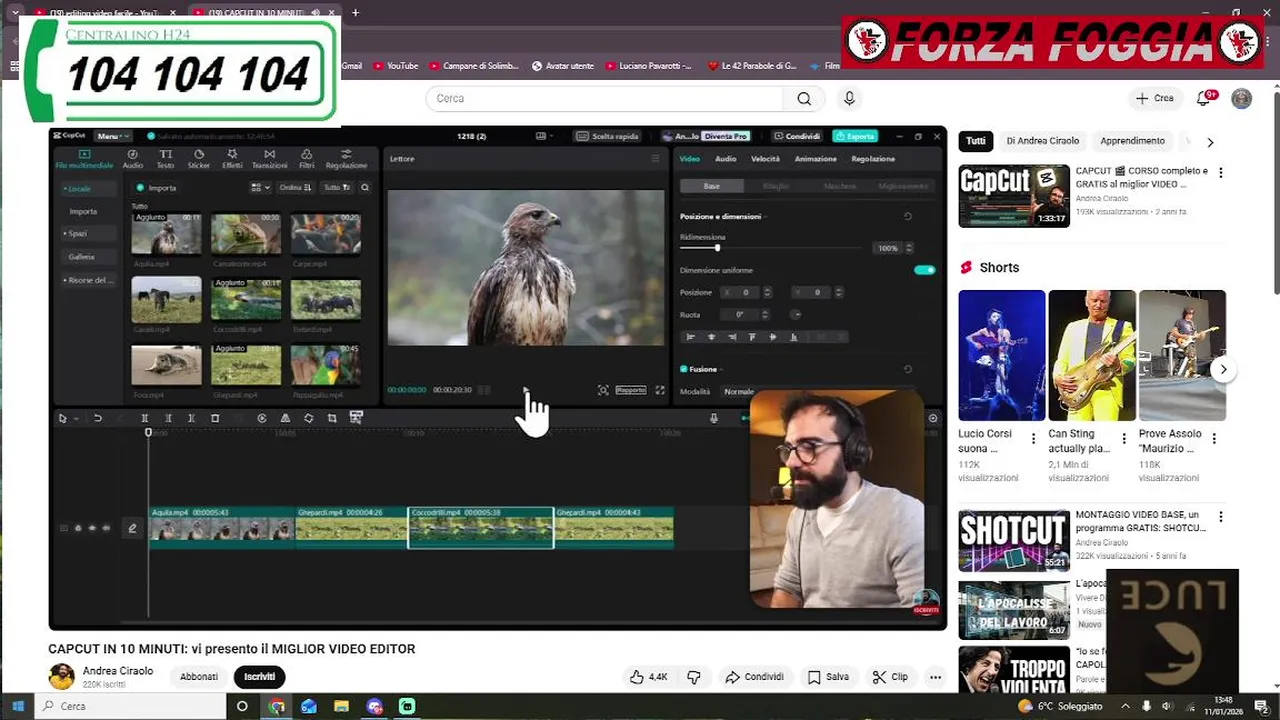The width and height of the screenshot is (1280, 720).
Task: Click the delete trash icon in timeline toolbar
Action: (x=215, y=418)
